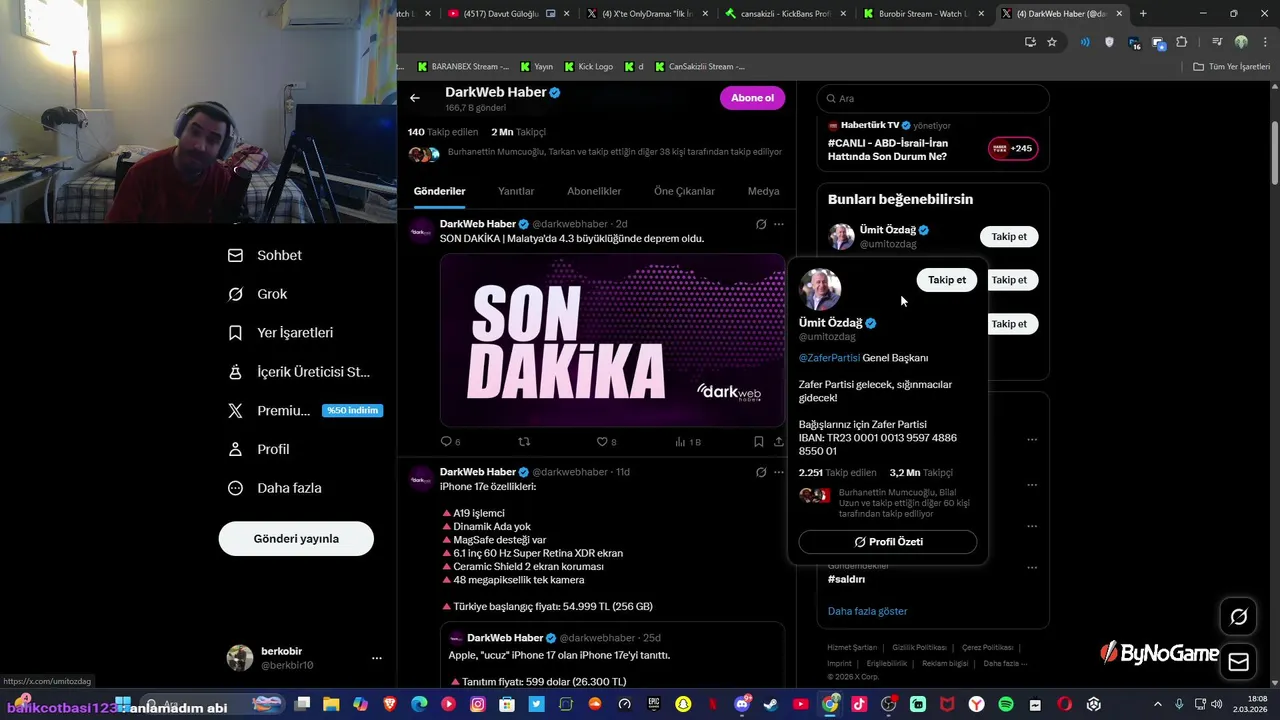Switch to the Yanıtlar tab
The height and width of the screenshot is (720, 1280).
tap(516, 191)
